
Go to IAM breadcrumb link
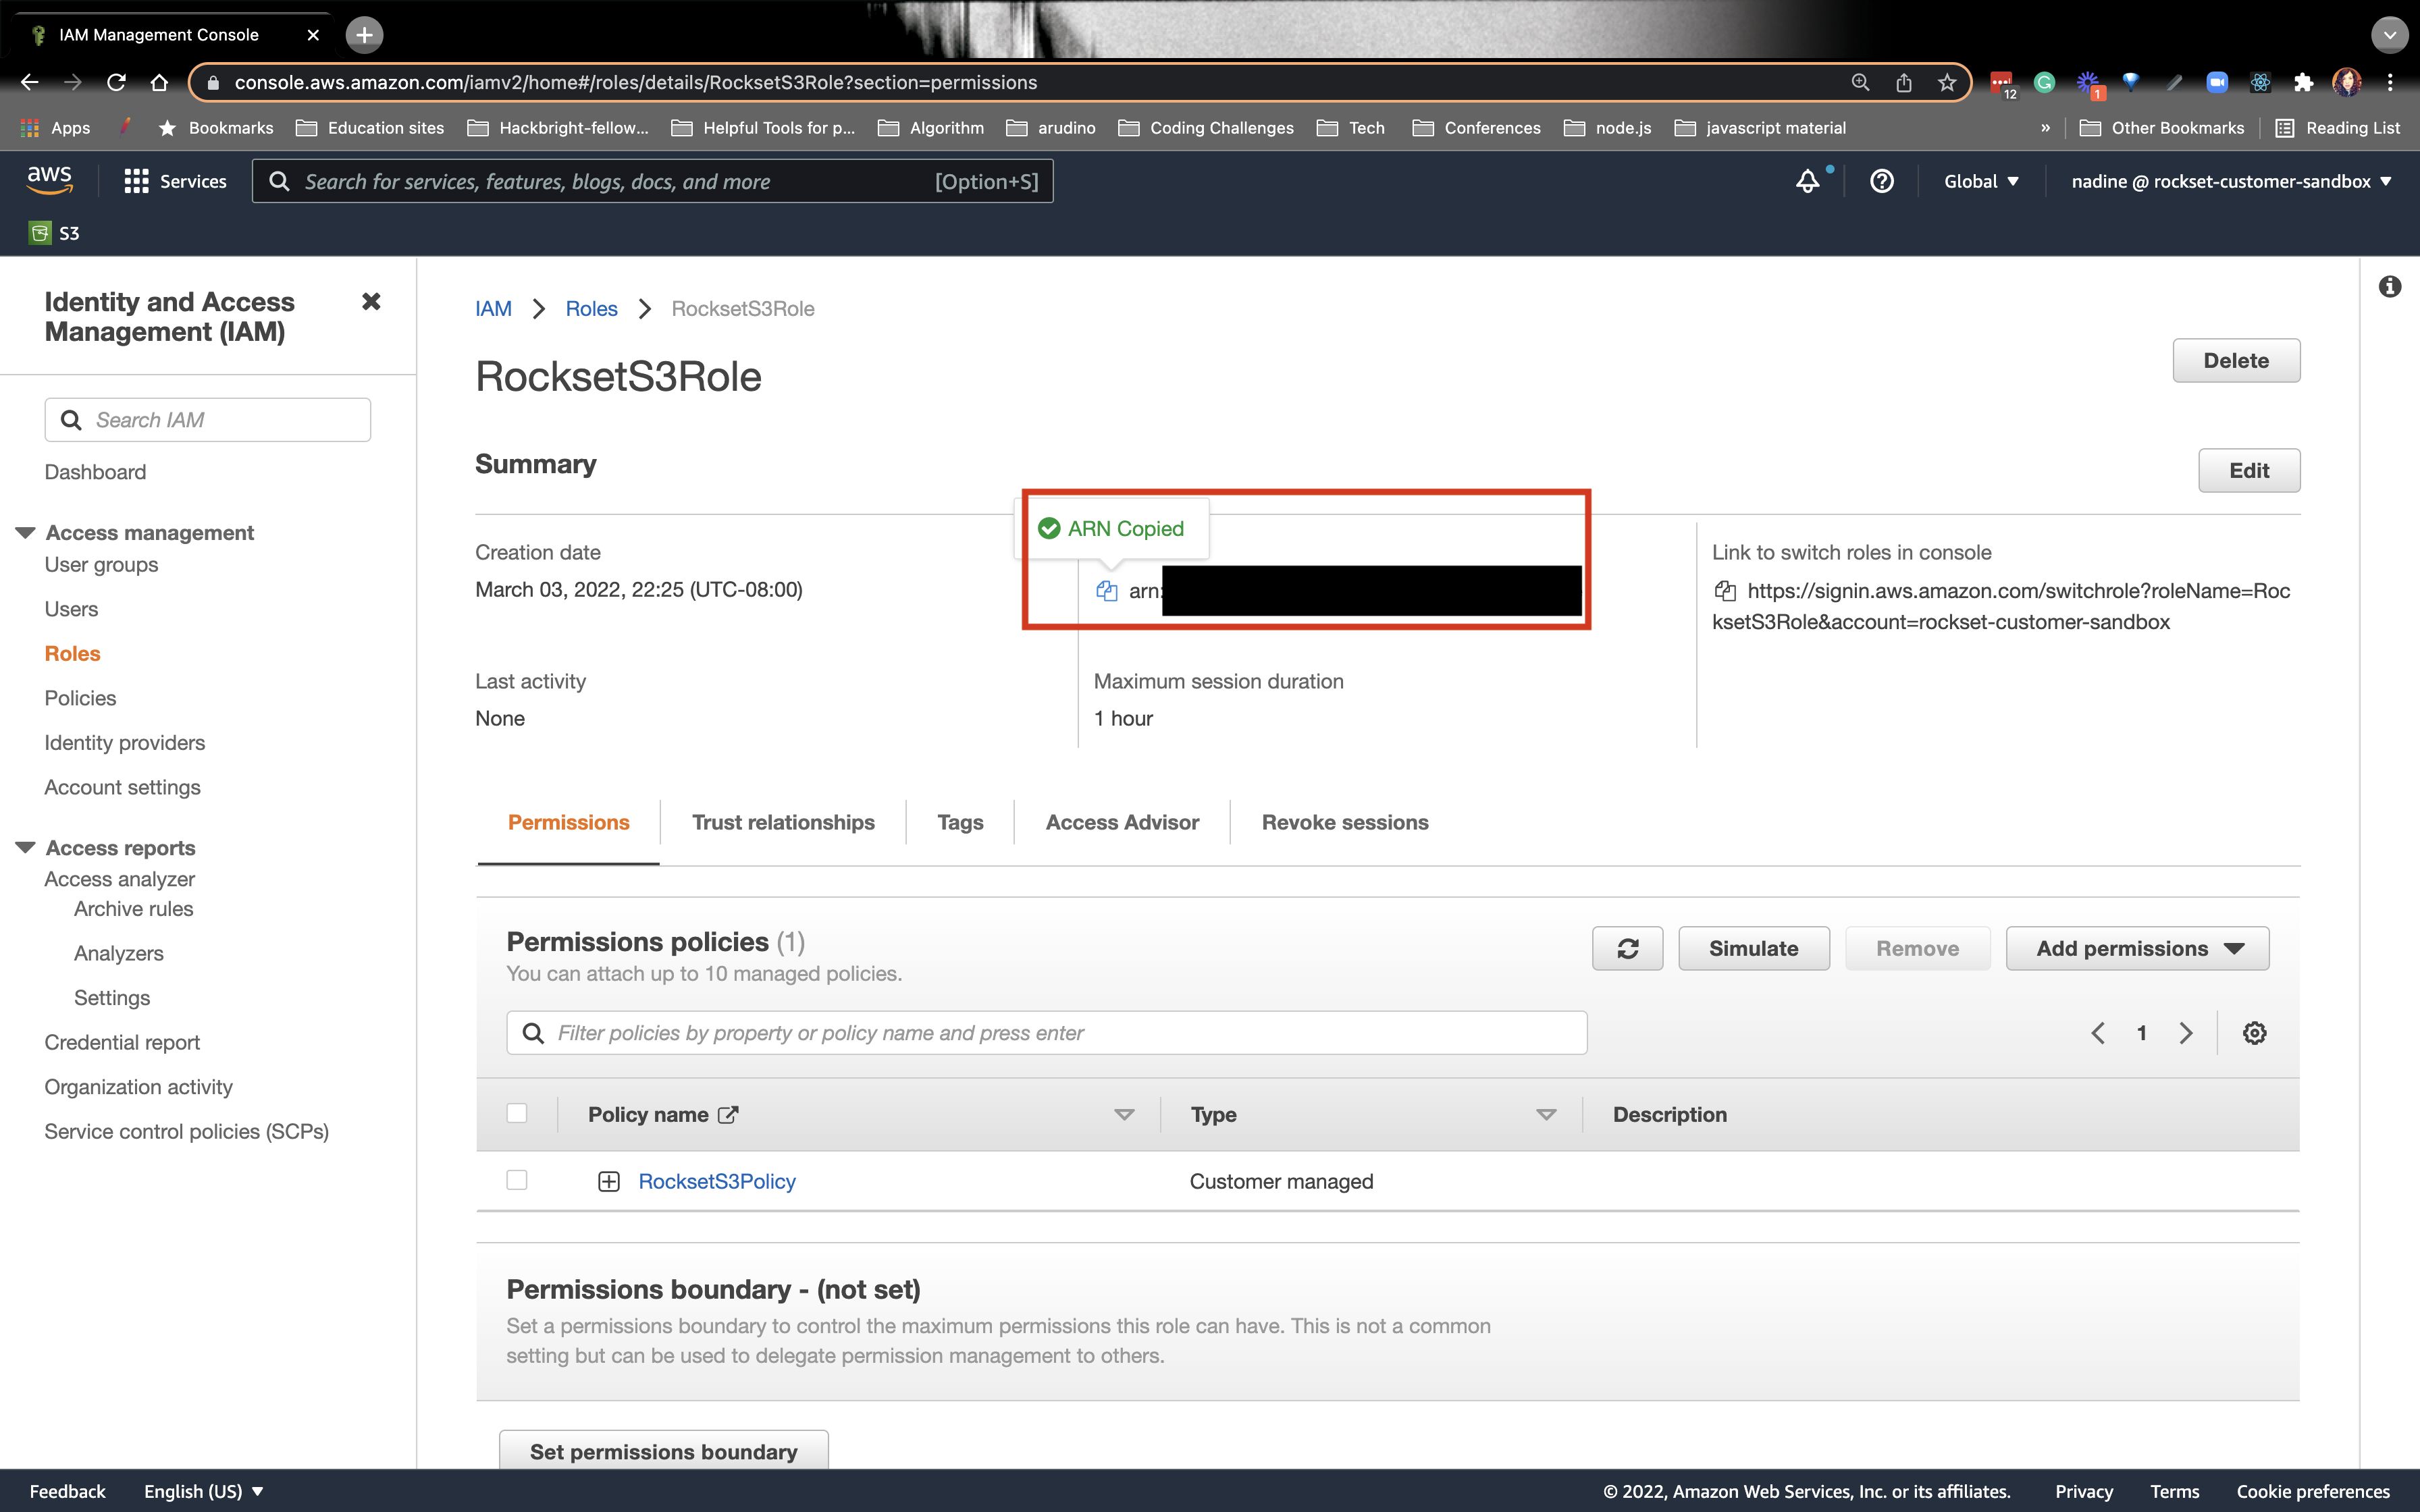tap(493, 309)
